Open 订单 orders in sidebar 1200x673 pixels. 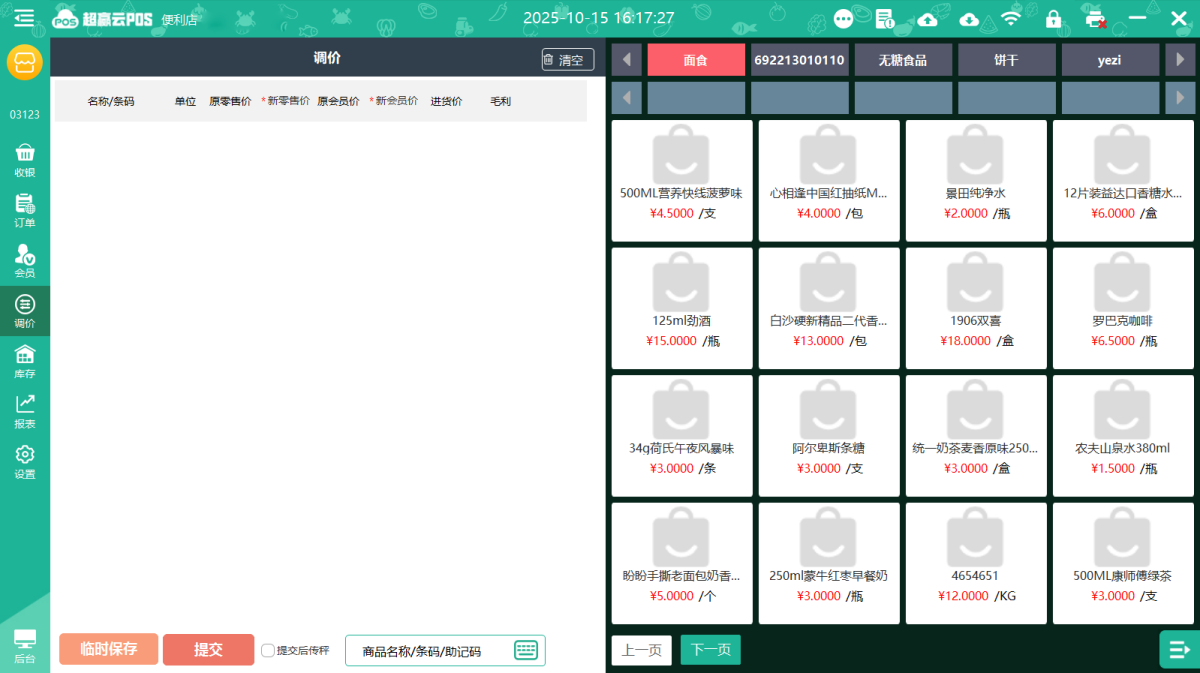click(25, 210)
